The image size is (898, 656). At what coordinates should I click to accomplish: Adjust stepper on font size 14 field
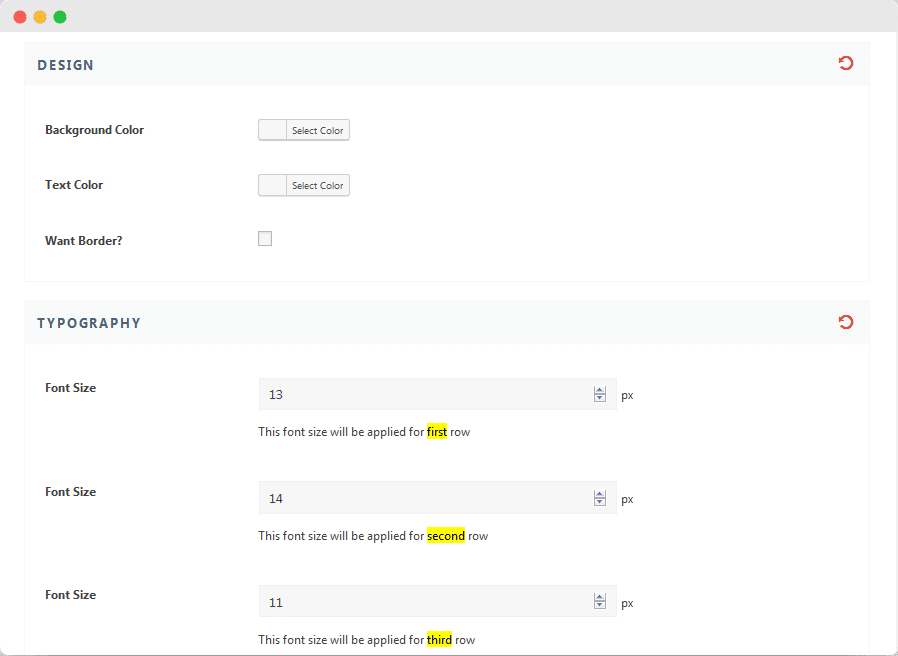point(600,498)
